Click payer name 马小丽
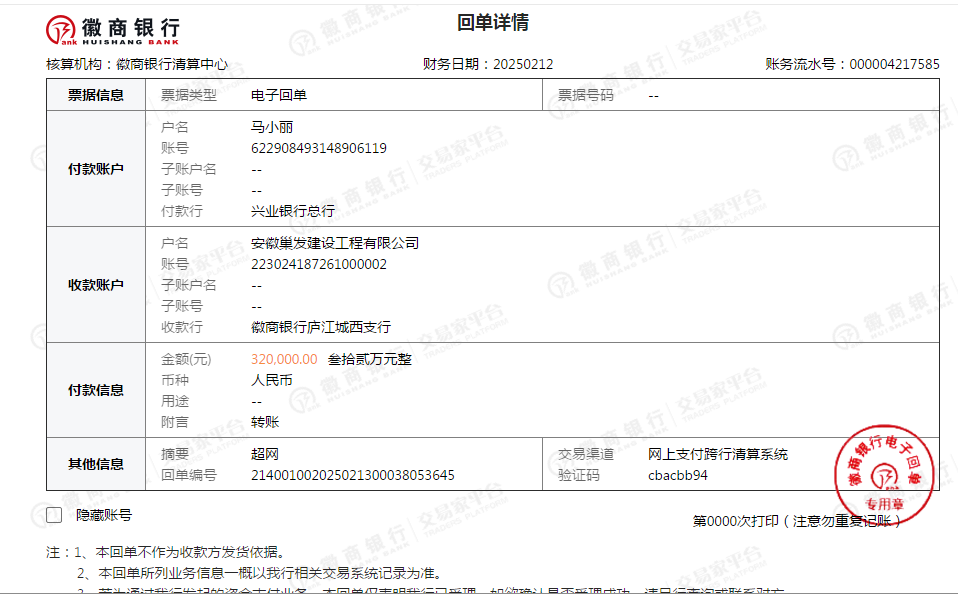Screen dimensions: 958x595 271,127
